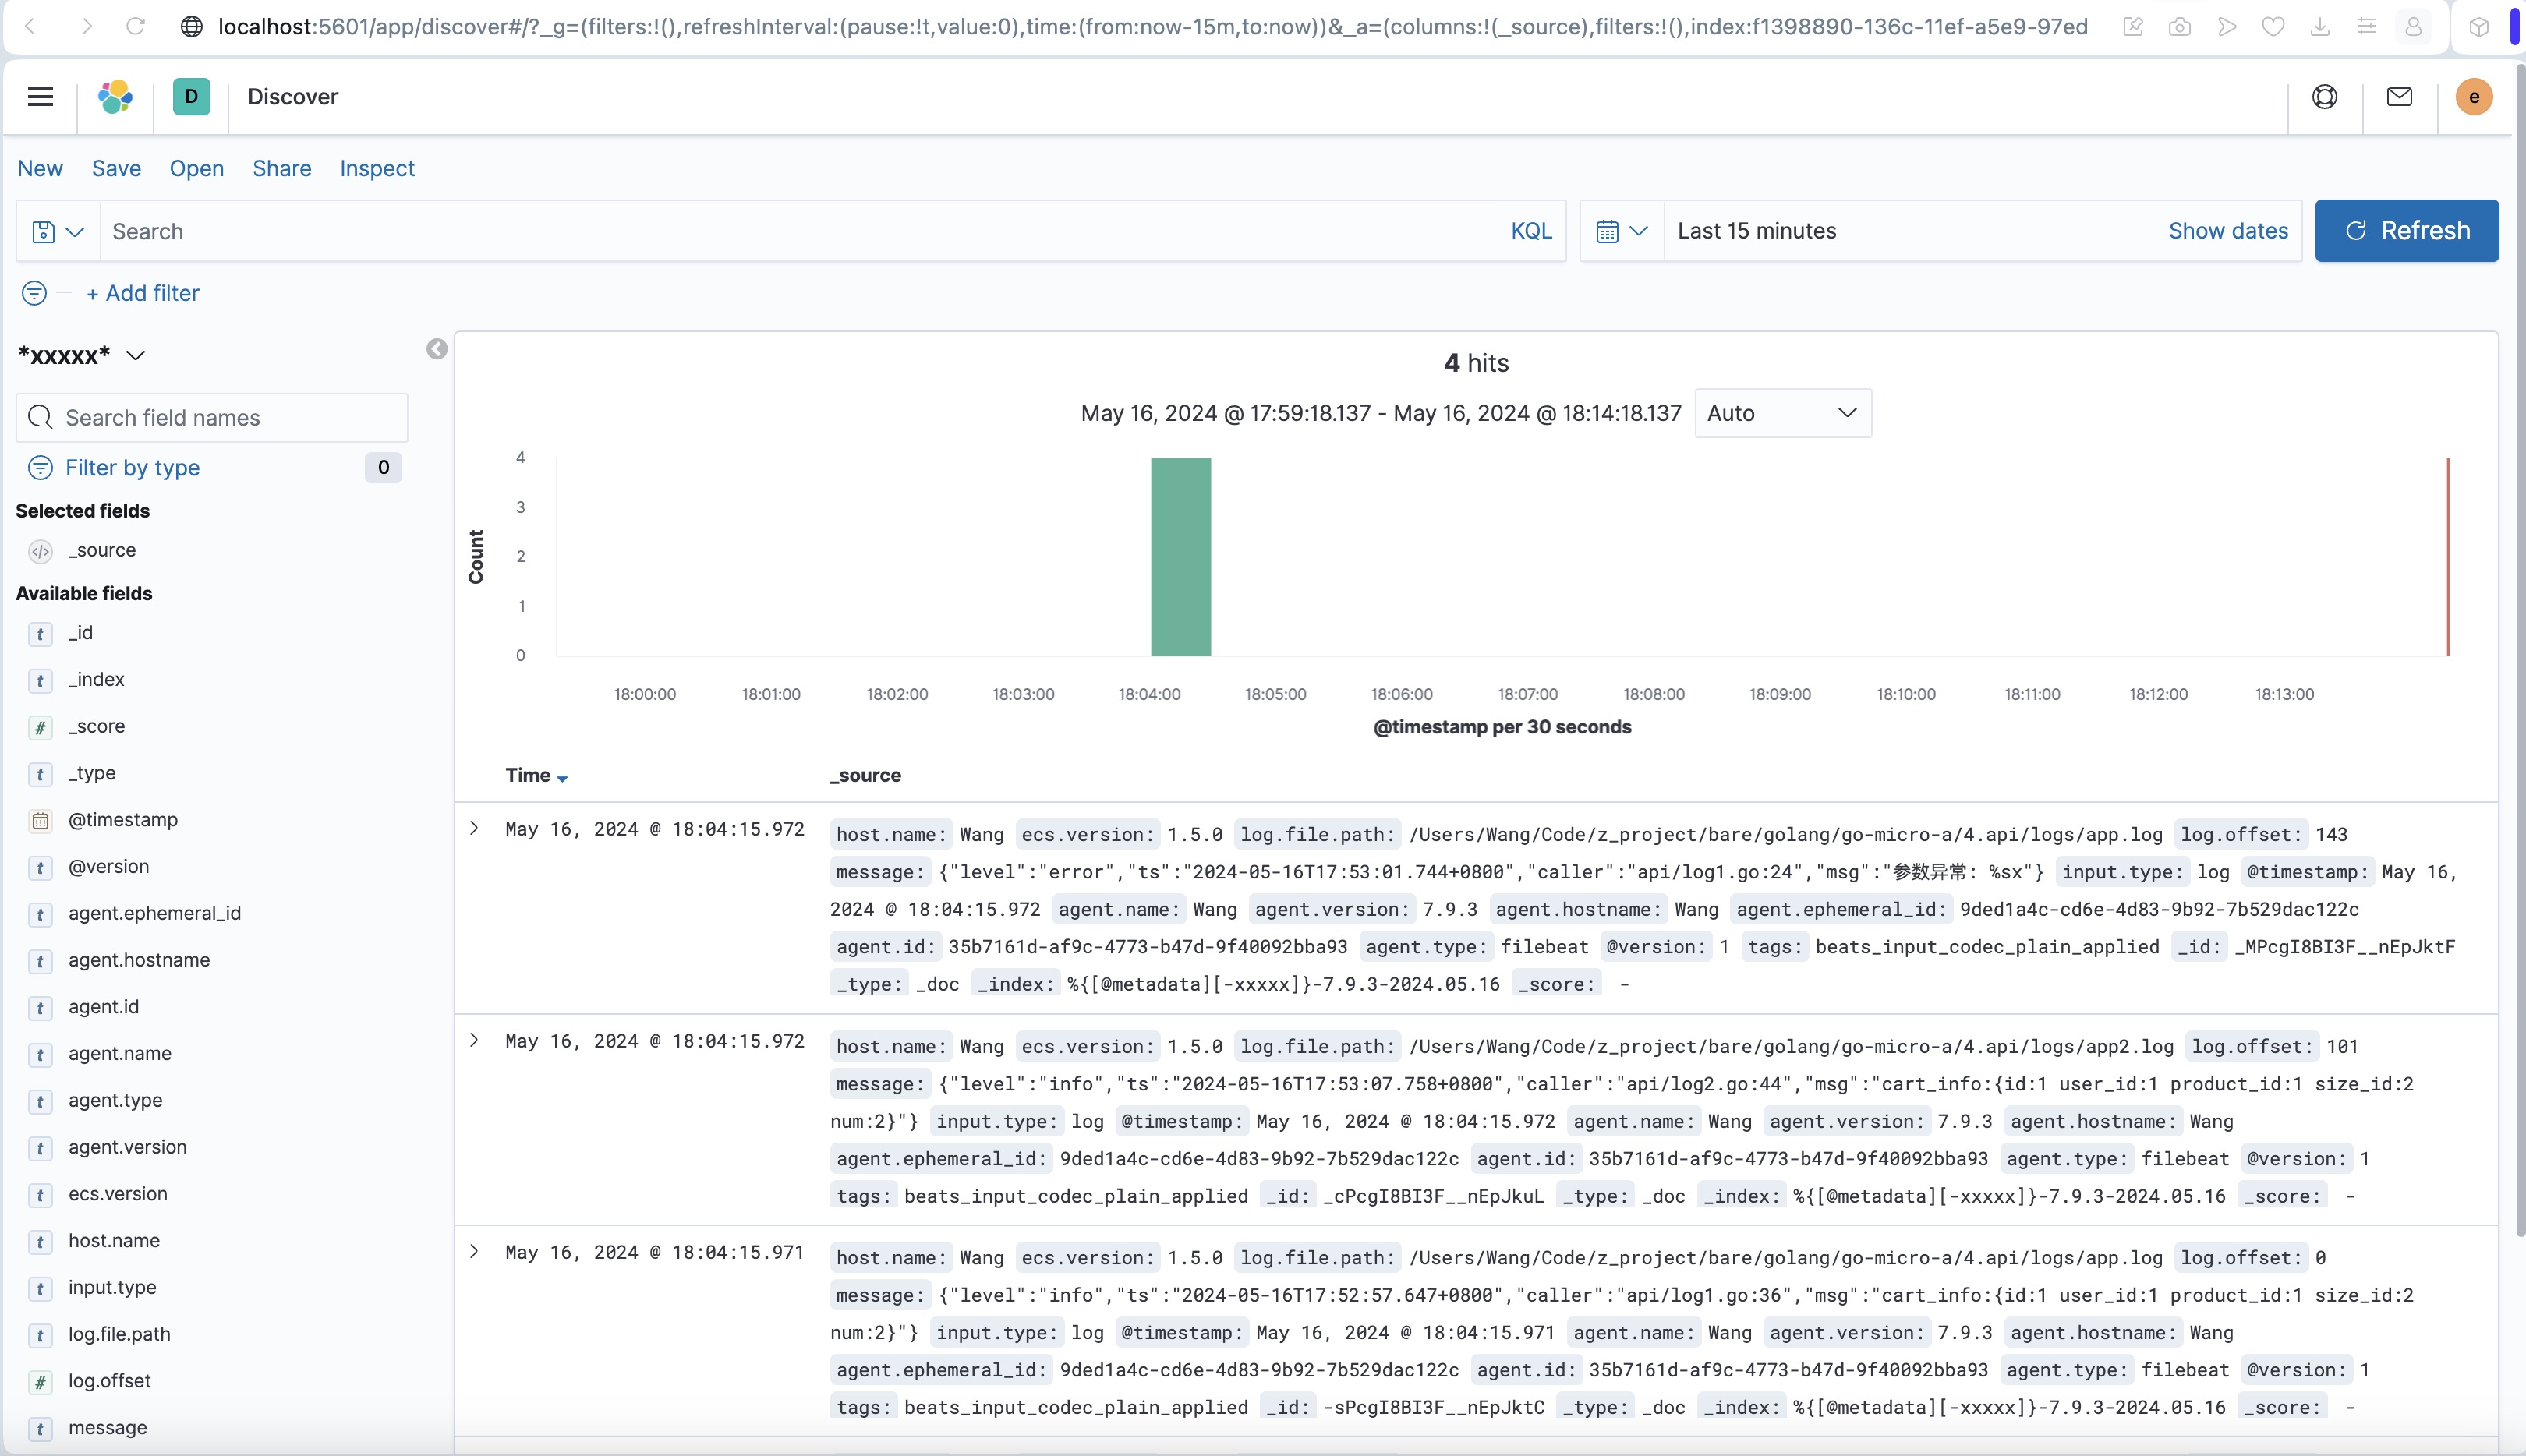The height and width of the screenshot is (1456, 2526).
Task: Select the host.name field
Action: 114,1241
